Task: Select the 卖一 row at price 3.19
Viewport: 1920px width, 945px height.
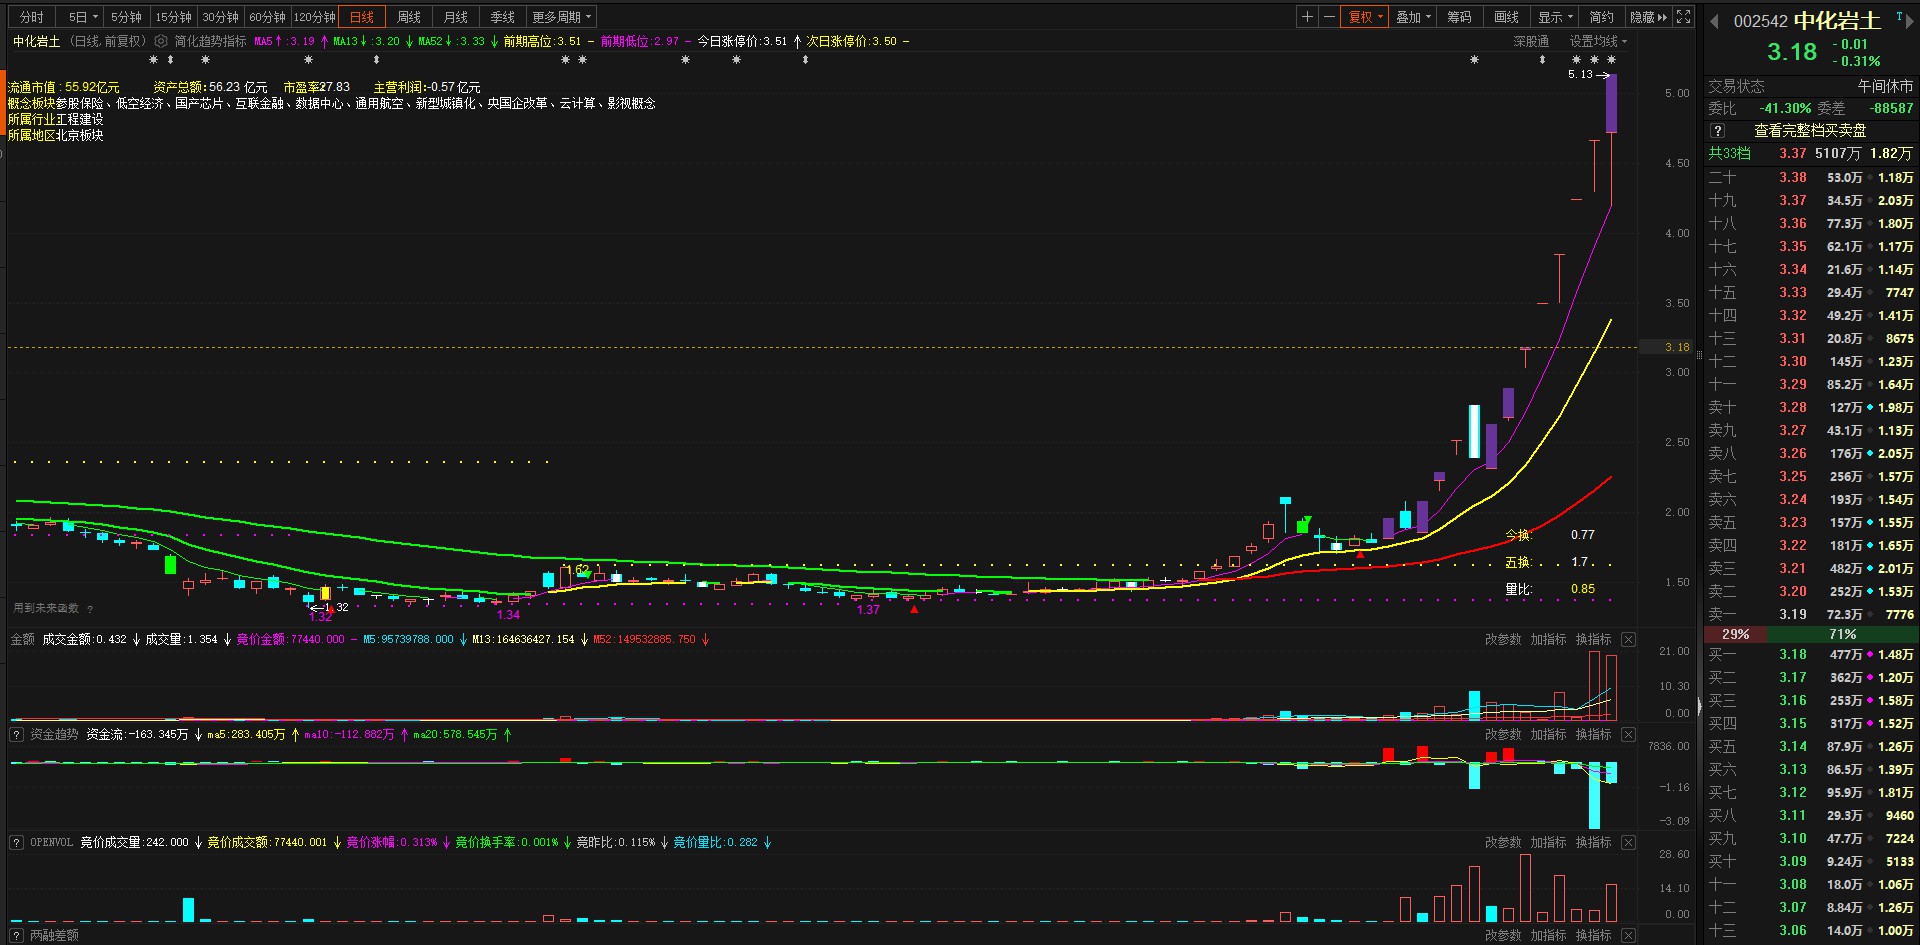Action: point(1811,615)
